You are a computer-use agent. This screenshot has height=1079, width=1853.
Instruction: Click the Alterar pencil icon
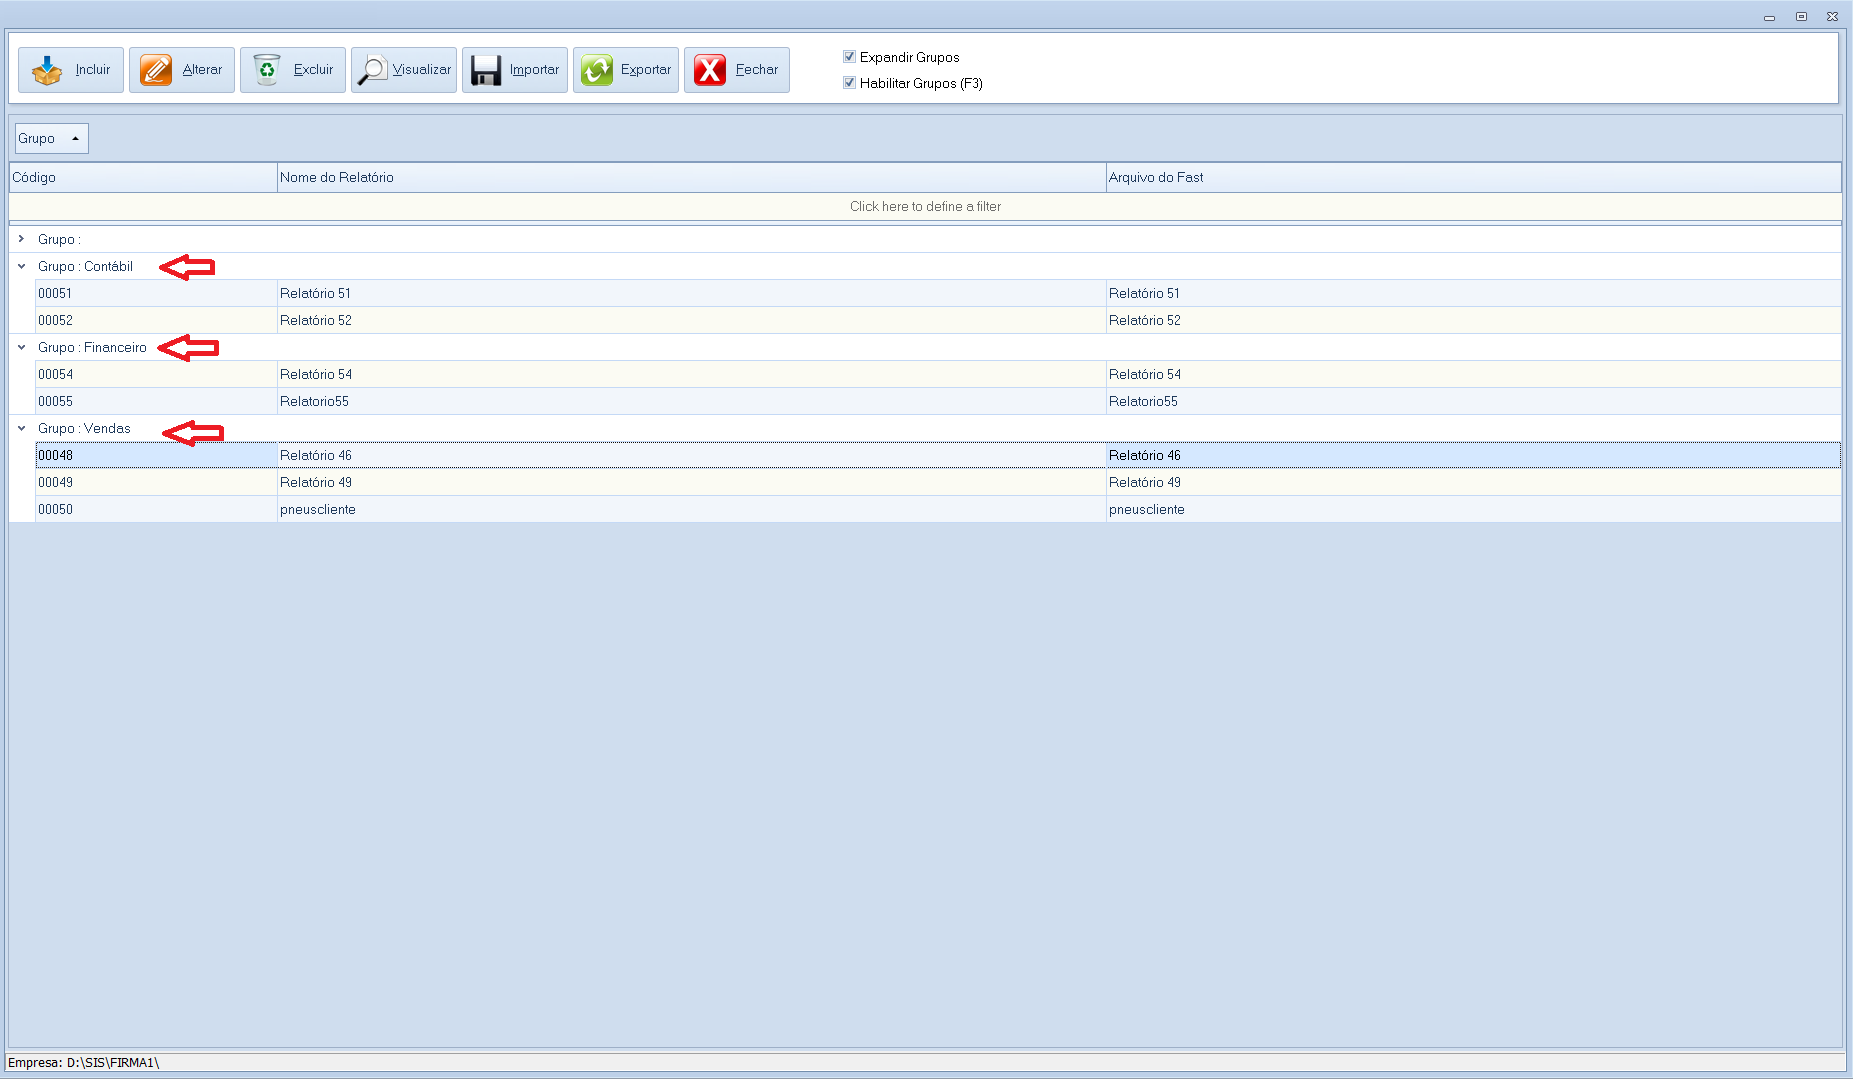(x=156, y=70)
